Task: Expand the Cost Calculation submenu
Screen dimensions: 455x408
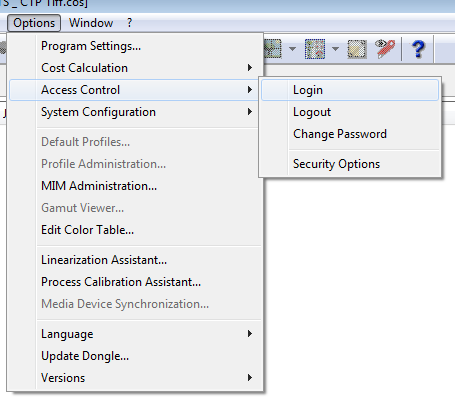Action: pos(136,68)
